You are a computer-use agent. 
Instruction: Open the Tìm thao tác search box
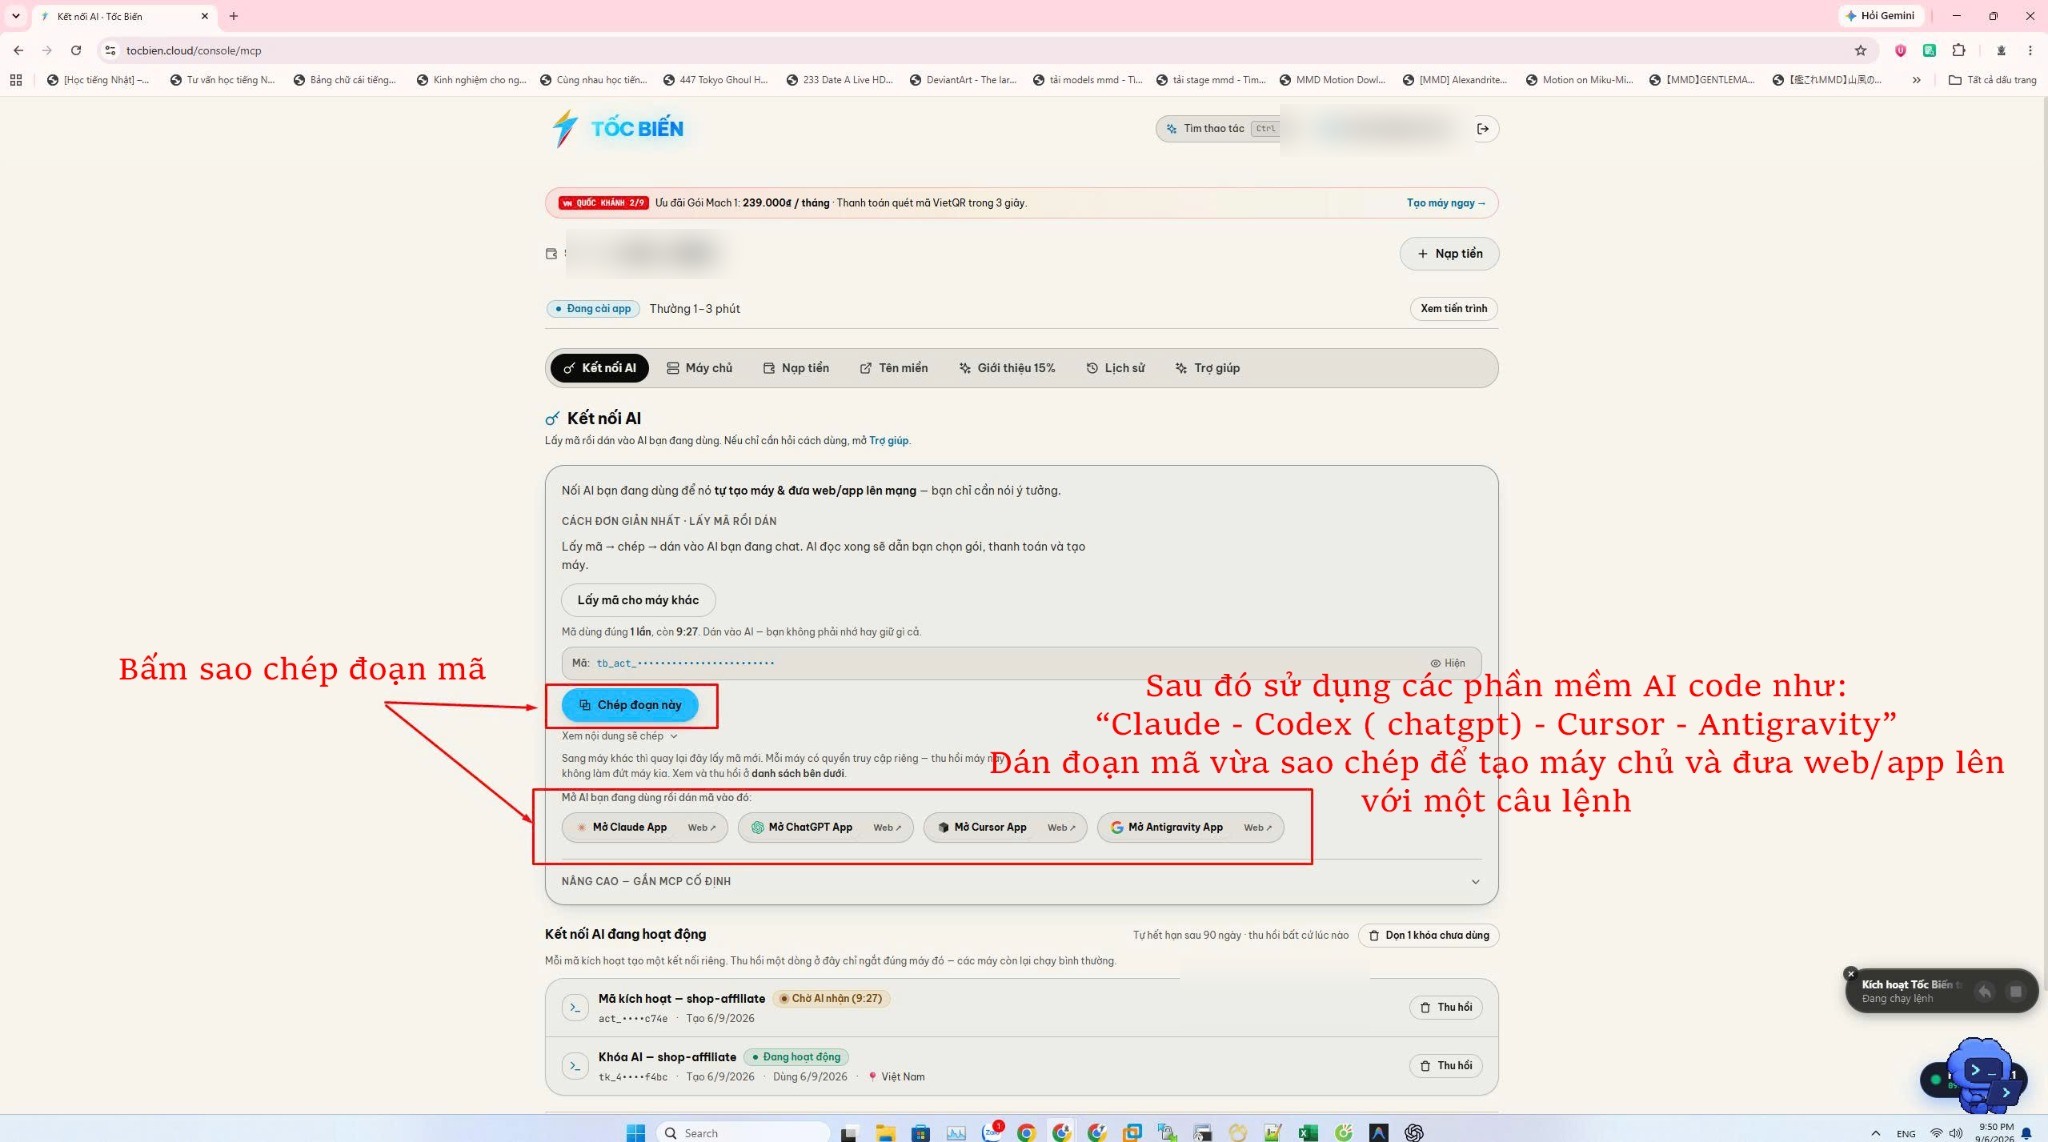point(1219,128)
